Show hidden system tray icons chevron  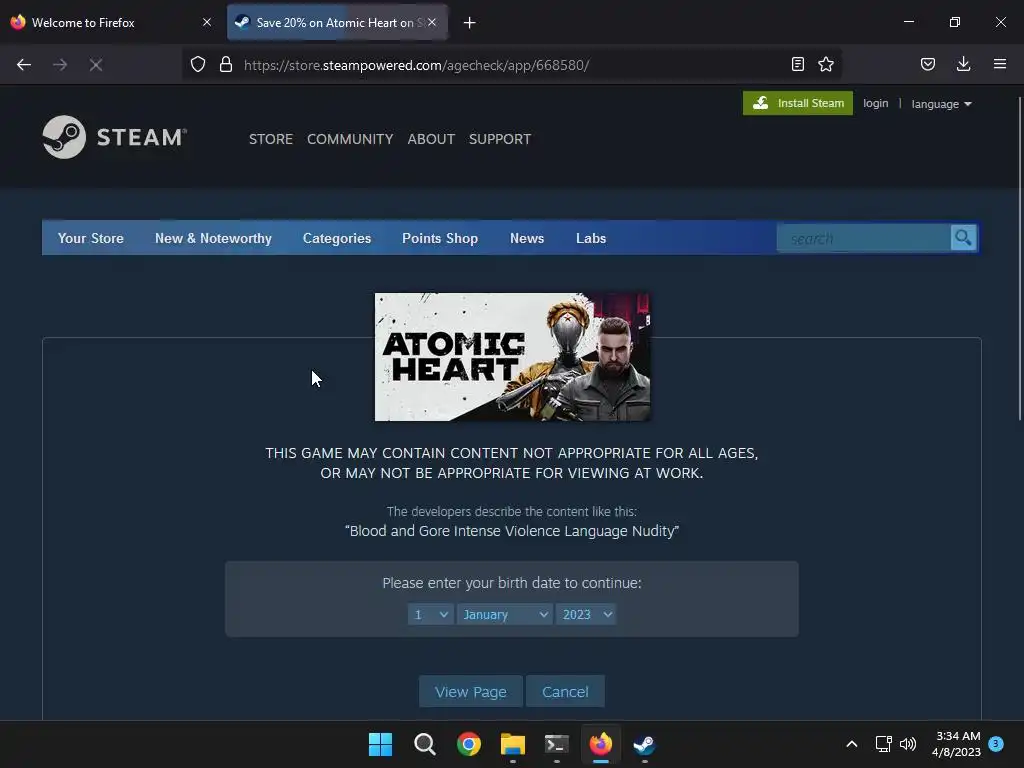(x=852, y=744)
